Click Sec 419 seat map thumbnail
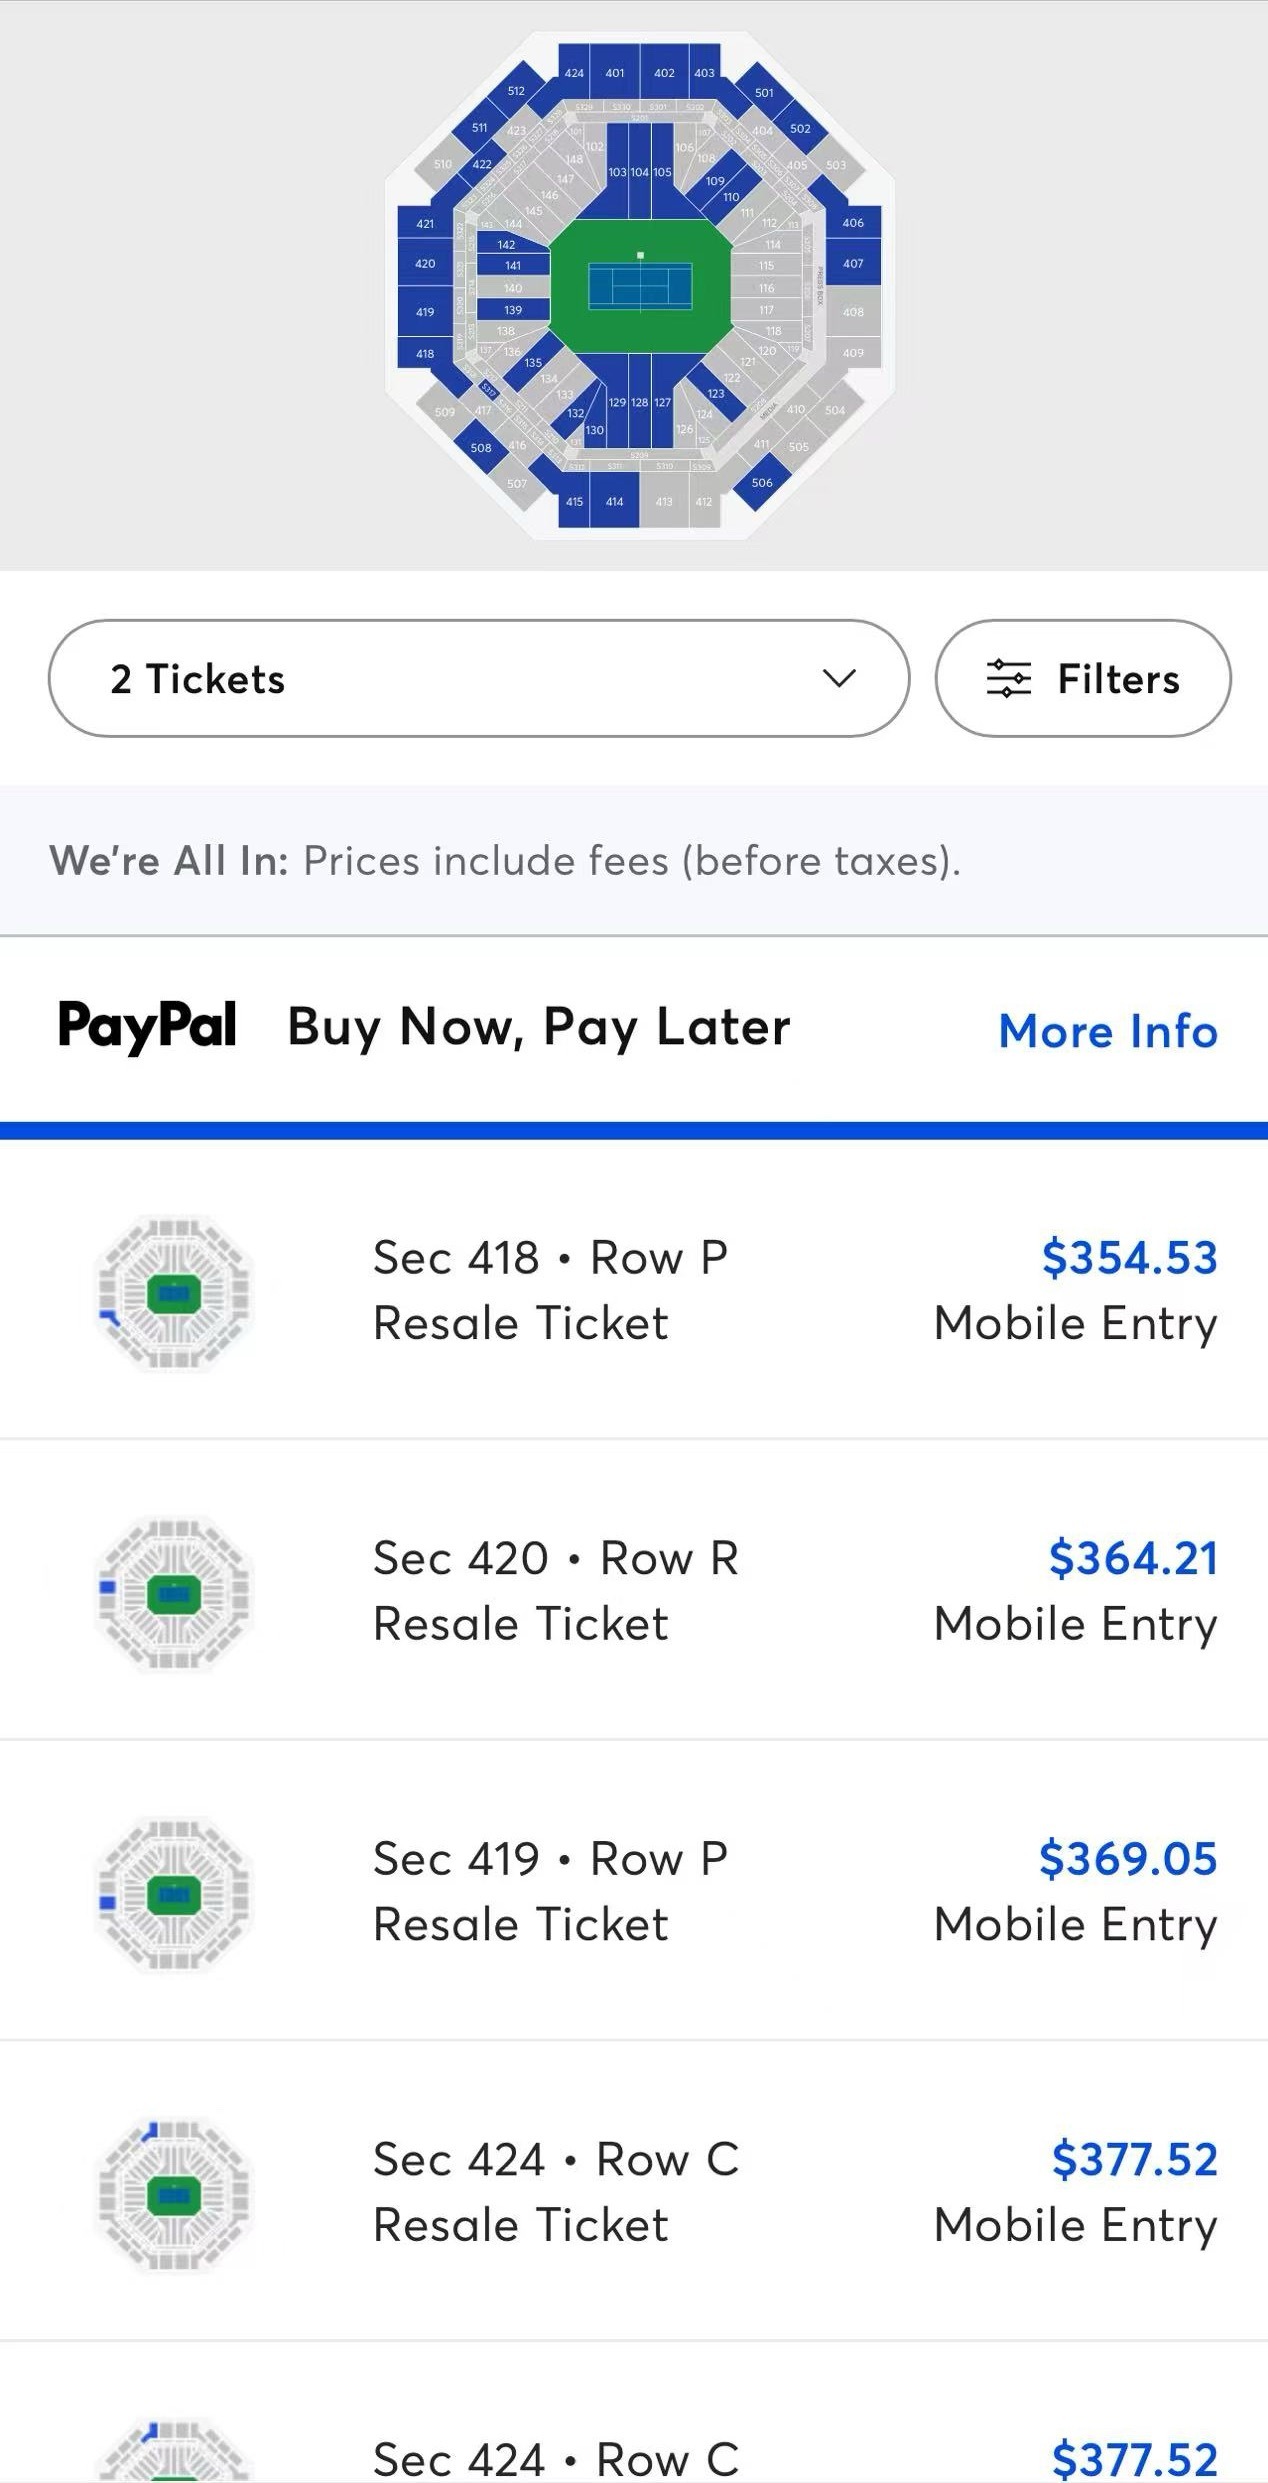This screenshot has width=1268, height=2483. point(174,1894)
